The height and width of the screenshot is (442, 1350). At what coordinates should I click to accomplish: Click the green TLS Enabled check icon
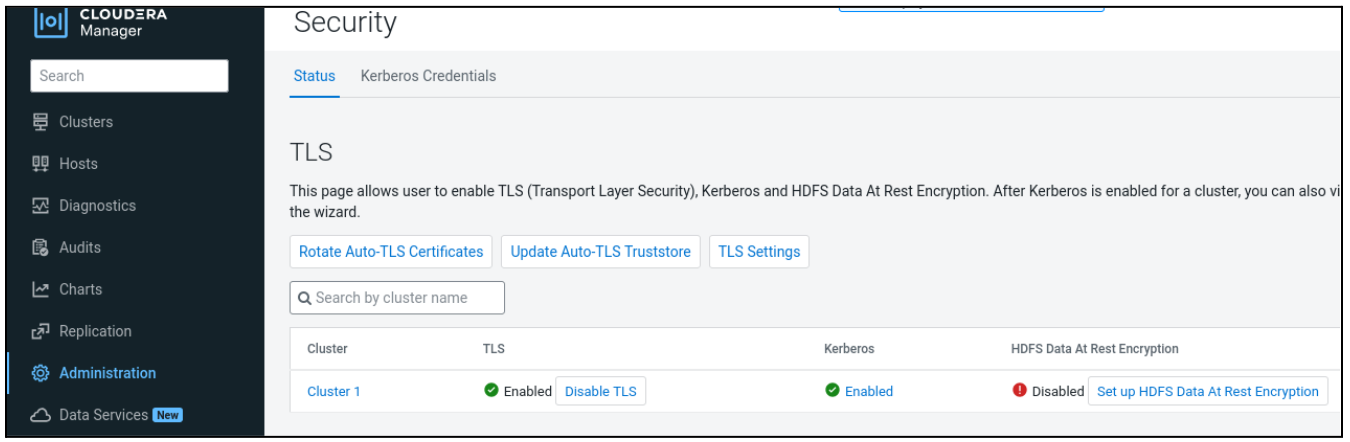[x=491, y=391]
